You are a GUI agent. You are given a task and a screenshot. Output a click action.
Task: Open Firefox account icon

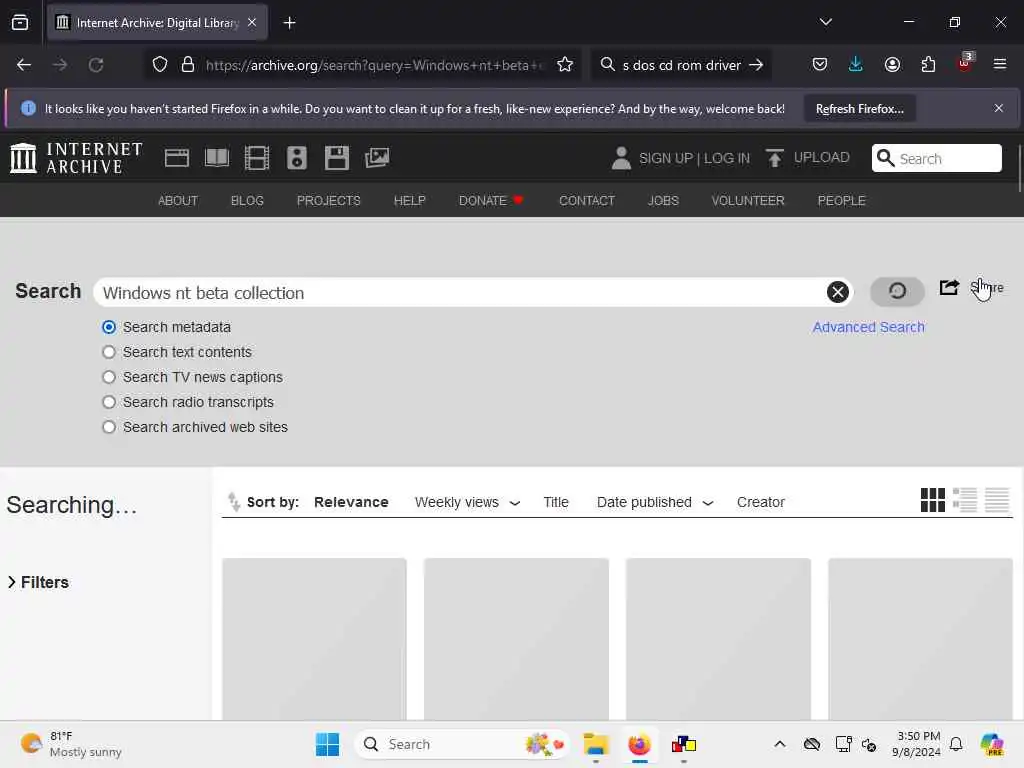(x=892, y=64)
